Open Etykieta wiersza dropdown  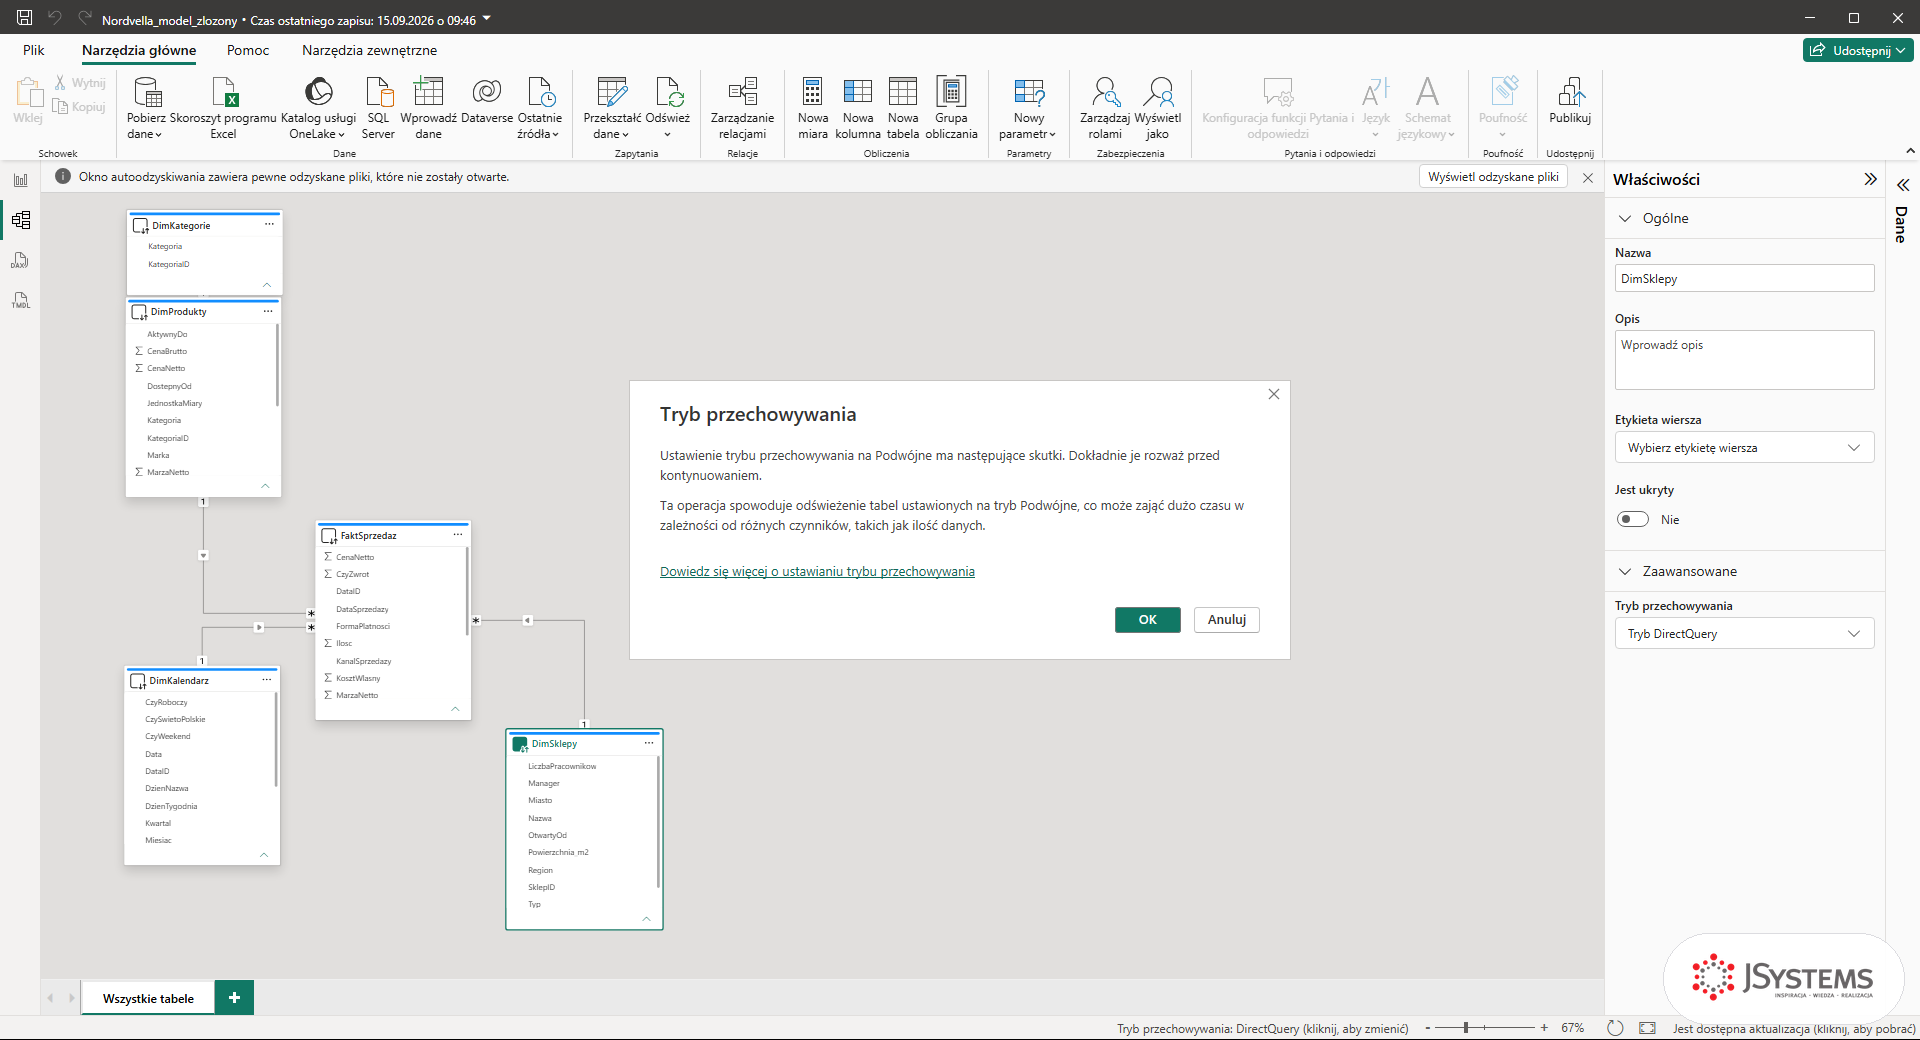[x=1744, y=448]
